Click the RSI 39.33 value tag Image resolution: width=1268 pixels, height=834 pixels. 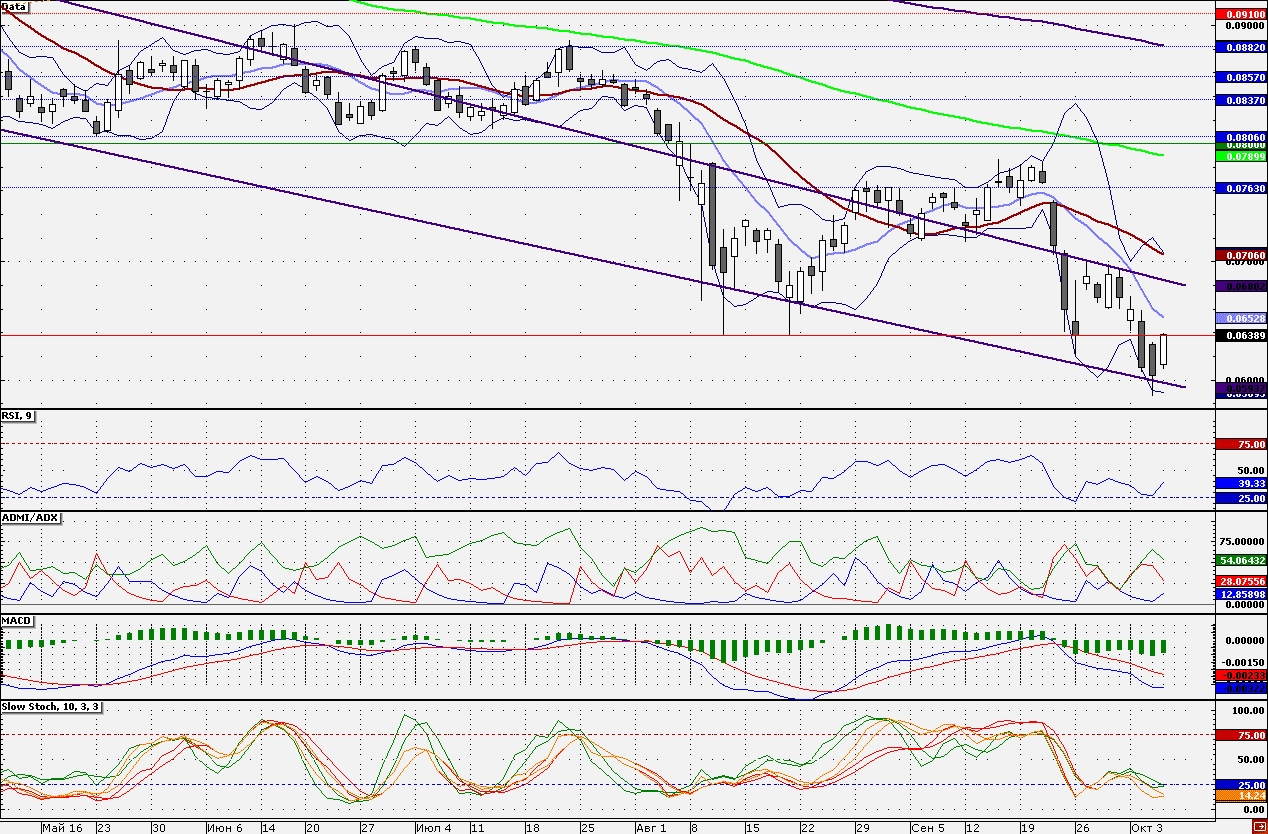pos(1239,483)
